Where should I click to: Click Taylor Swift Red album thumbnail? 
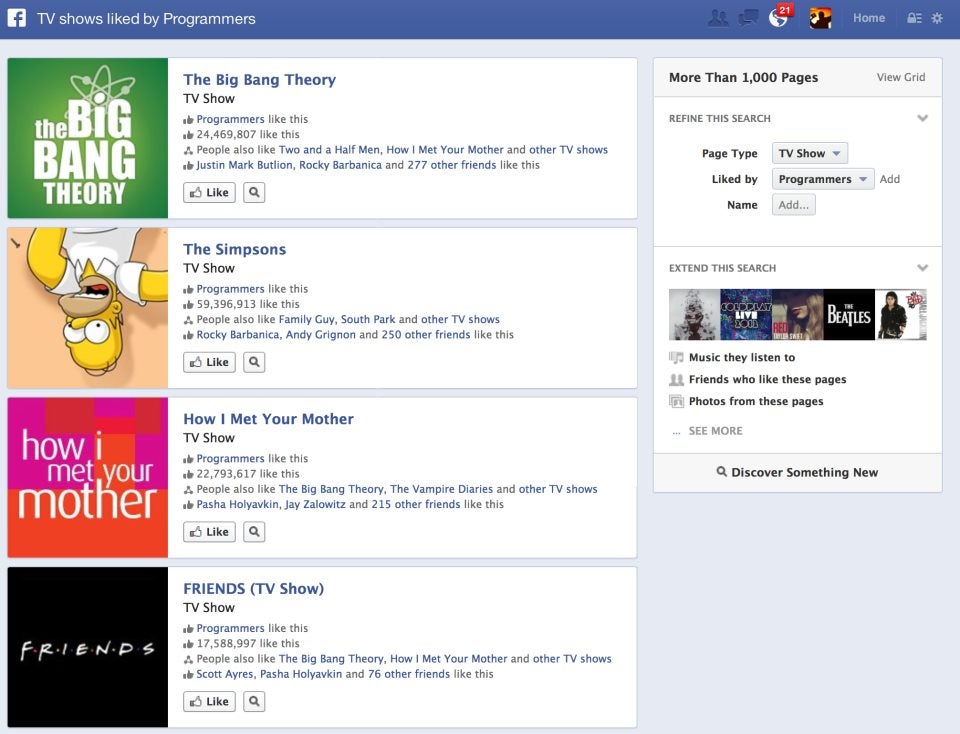797,315
